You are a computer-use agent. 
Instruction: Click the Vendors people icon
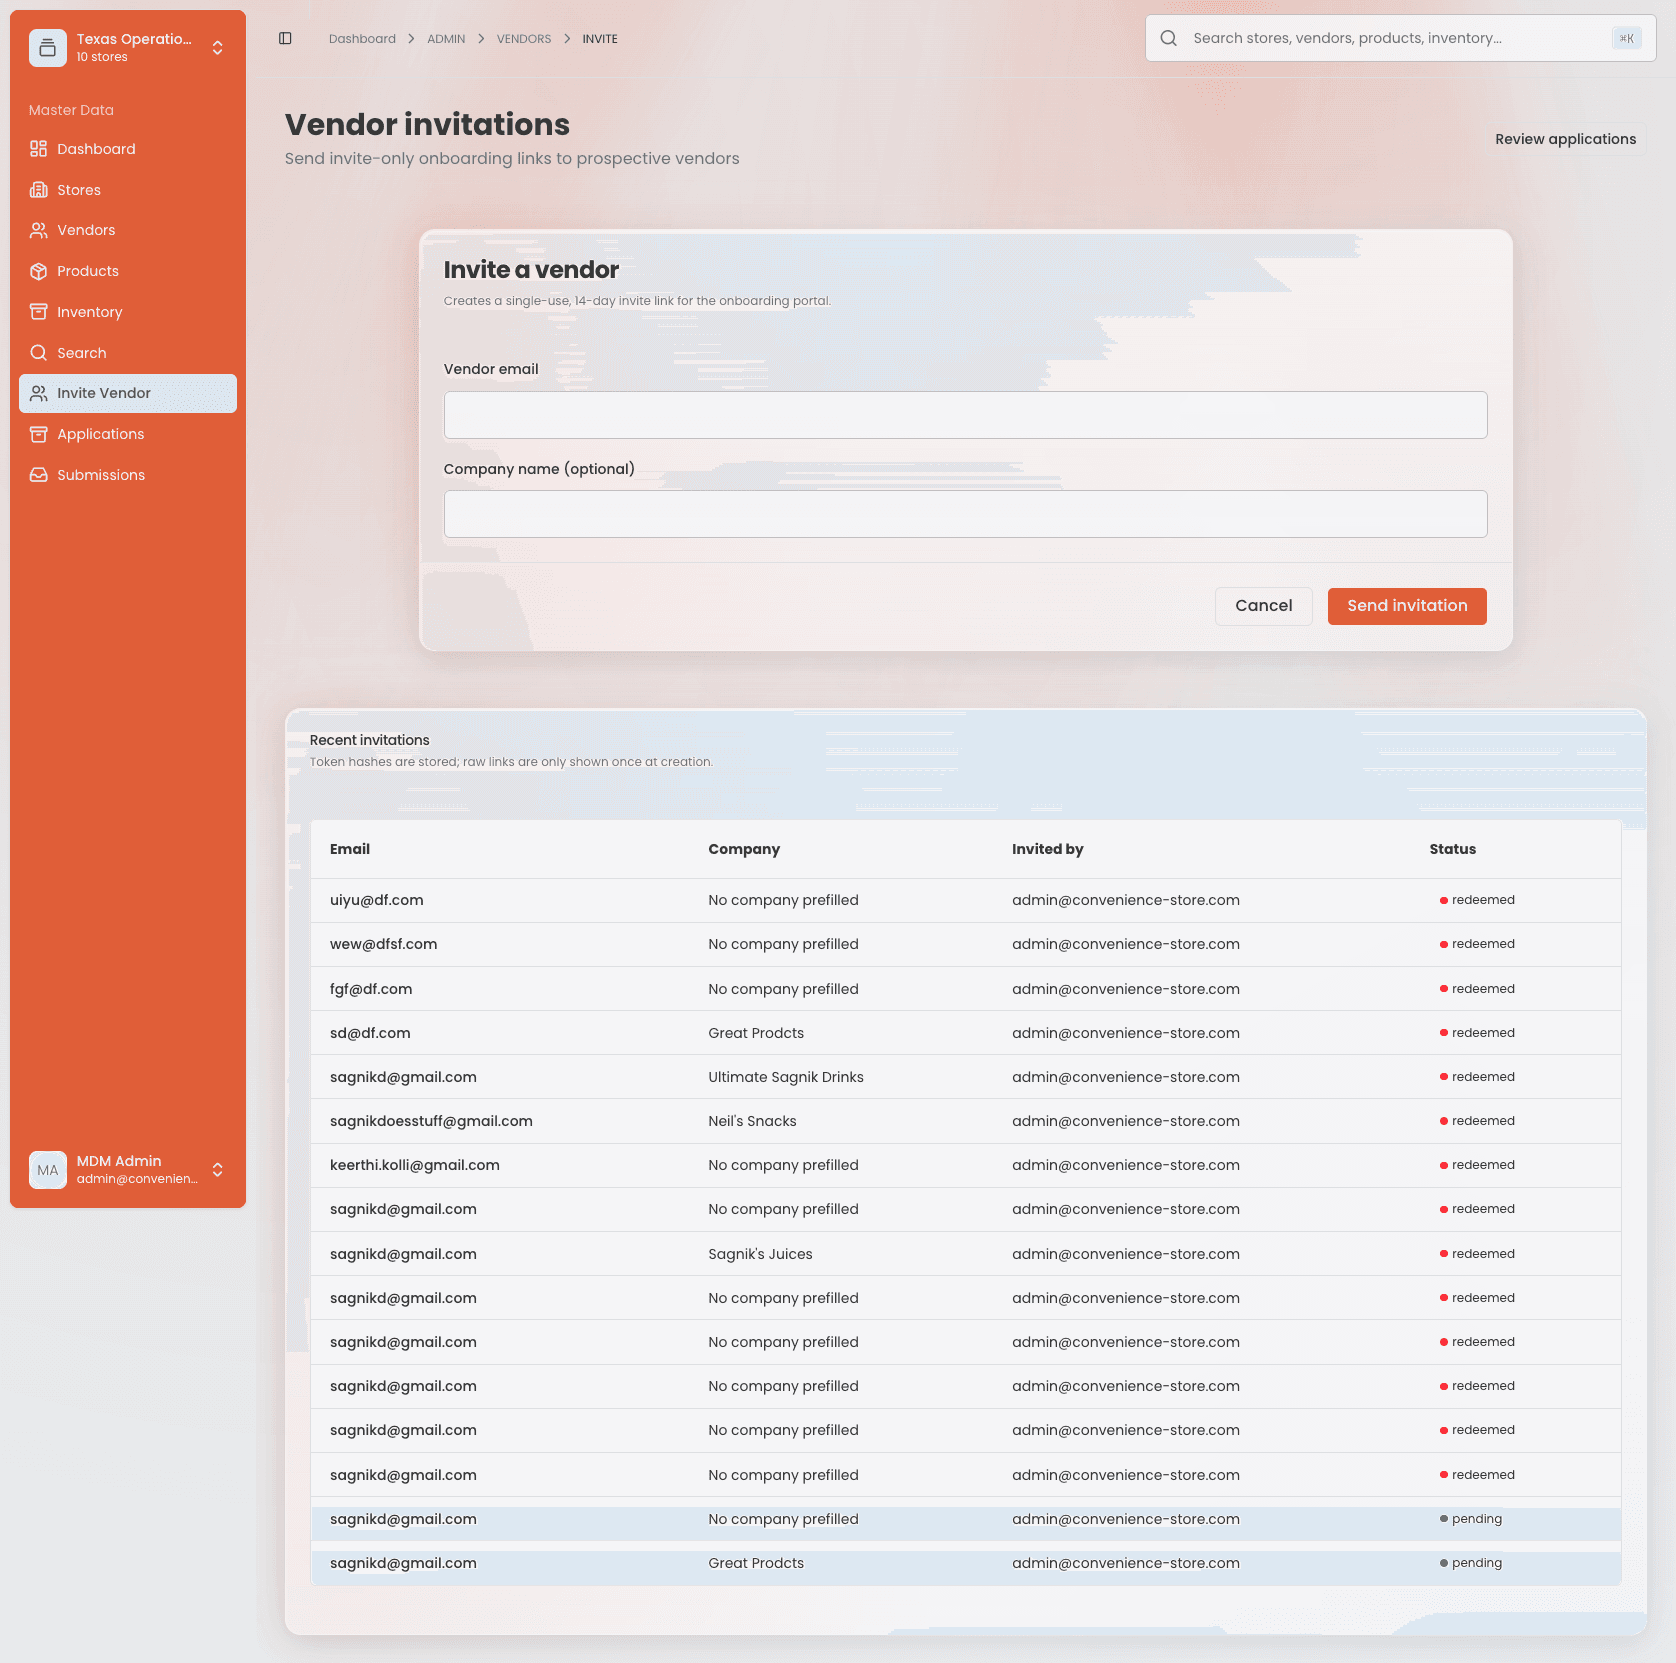tap(39, 230)
